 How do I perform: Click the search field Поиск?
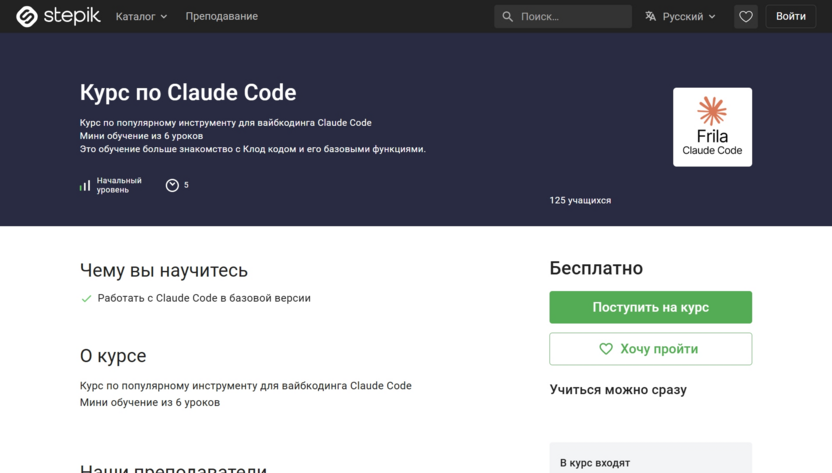tap(563, 16)
